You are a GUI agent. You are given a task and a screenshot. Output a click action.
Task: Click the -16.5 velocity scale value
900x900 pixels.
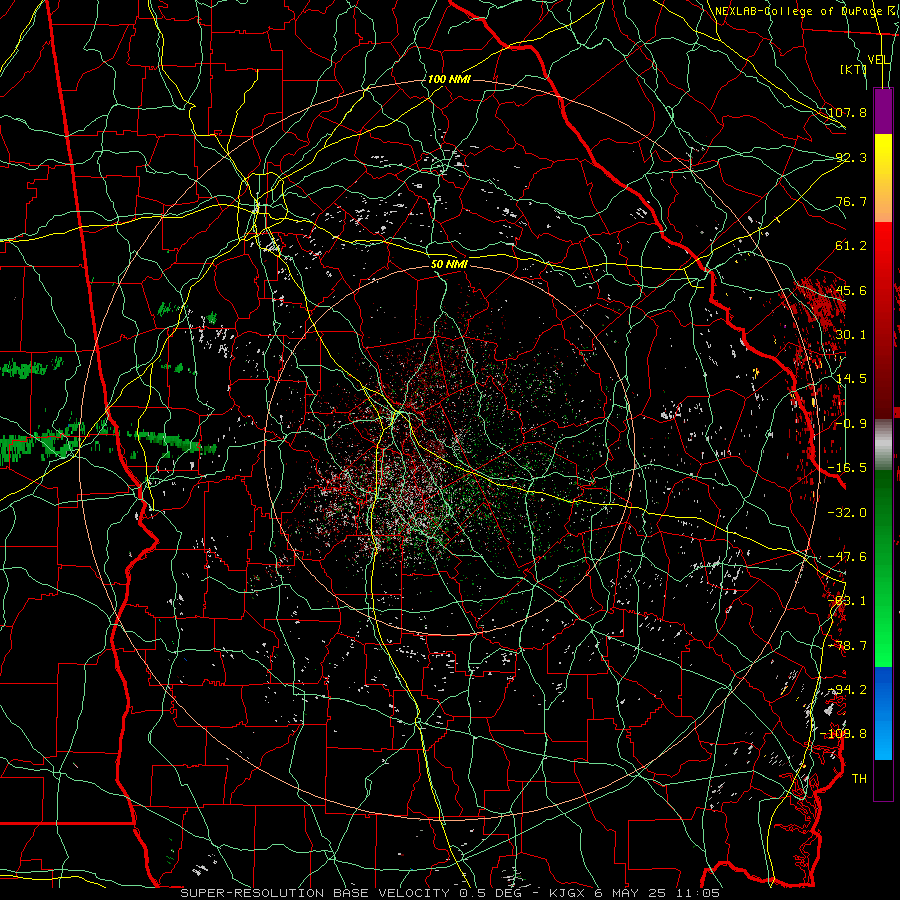pos(847,468)
